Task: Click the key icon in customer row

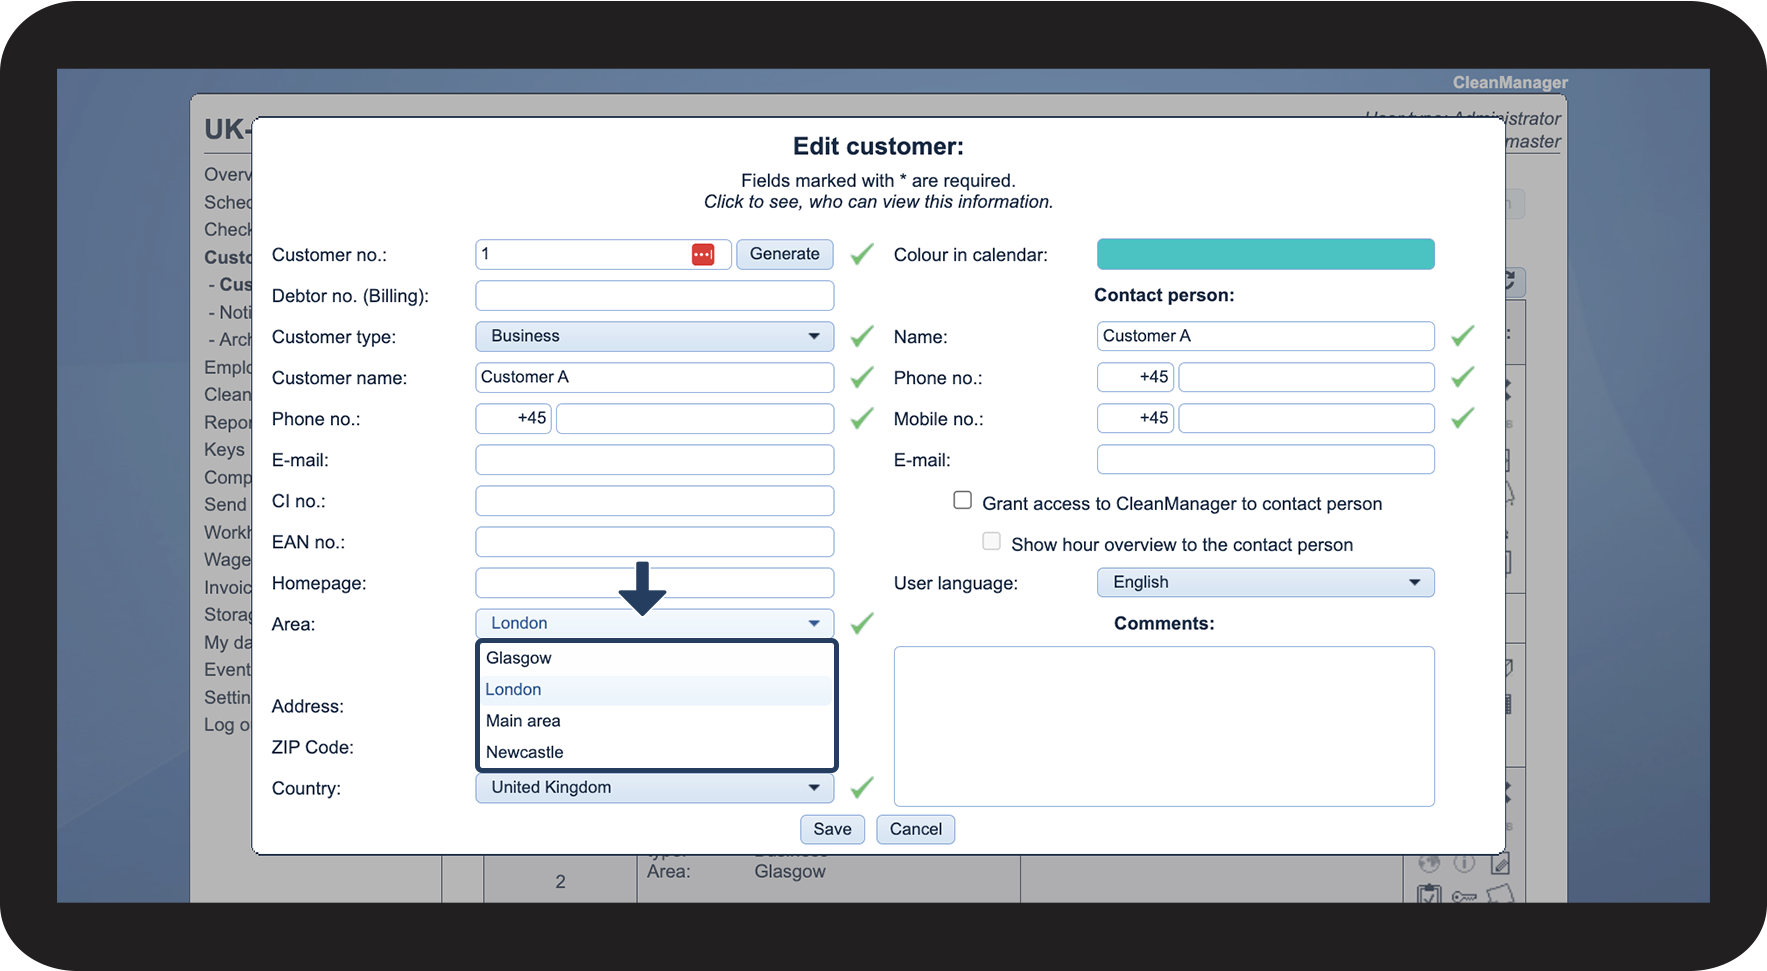Action: 1464,896
